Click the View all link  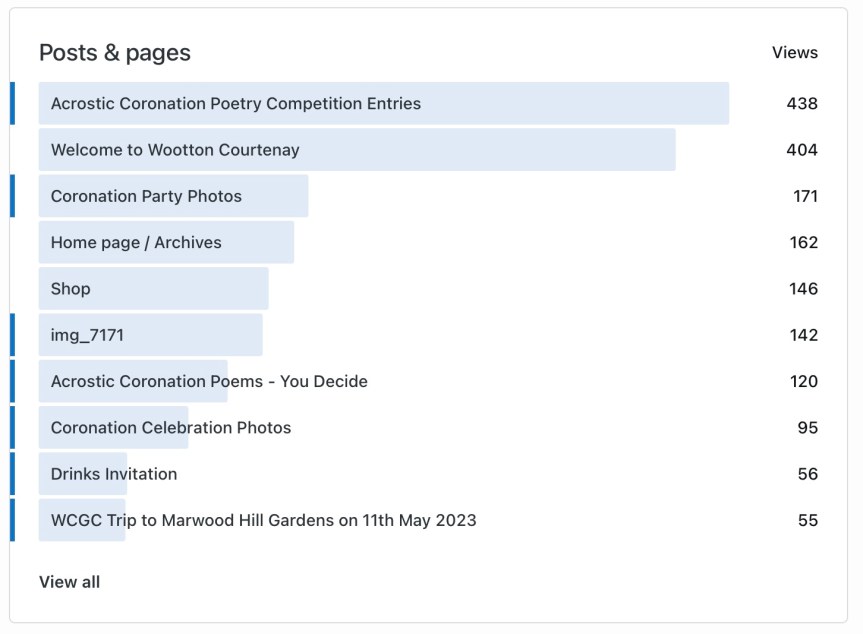[70, 582]
